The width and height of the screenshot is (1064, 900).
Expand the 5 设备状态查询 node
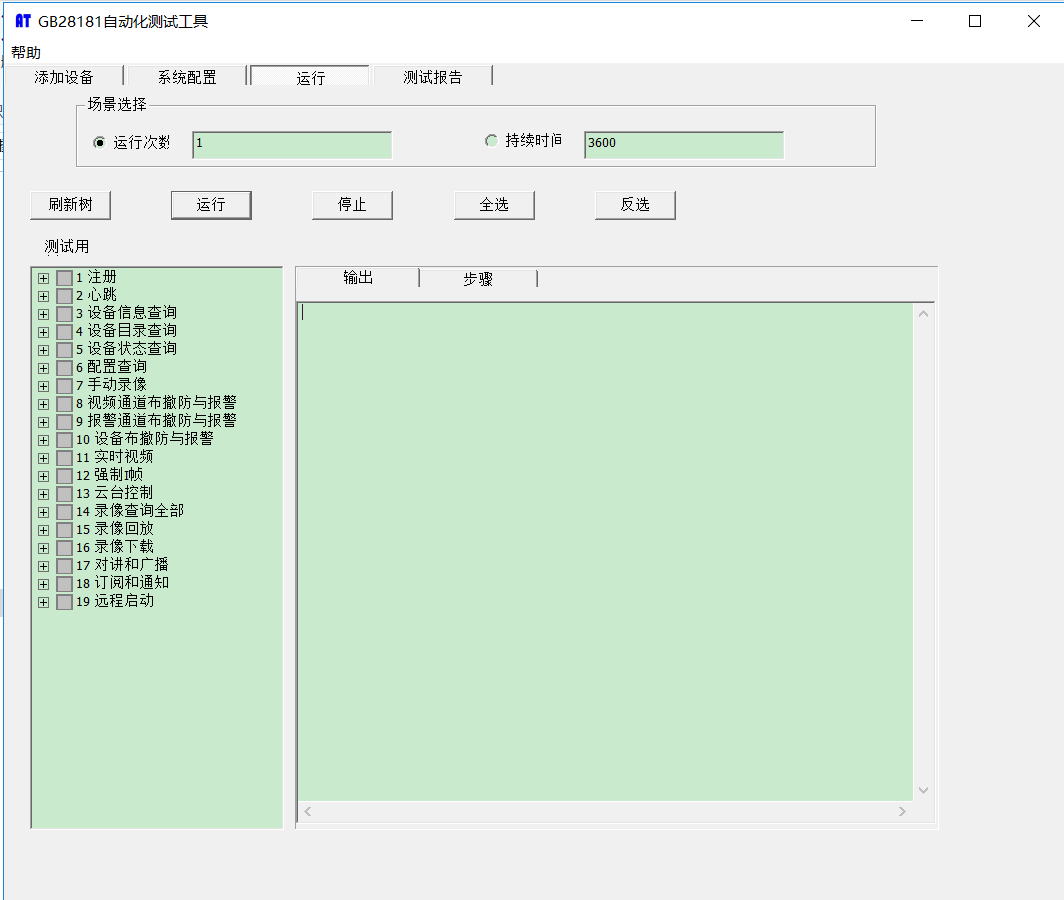point(43,350)
